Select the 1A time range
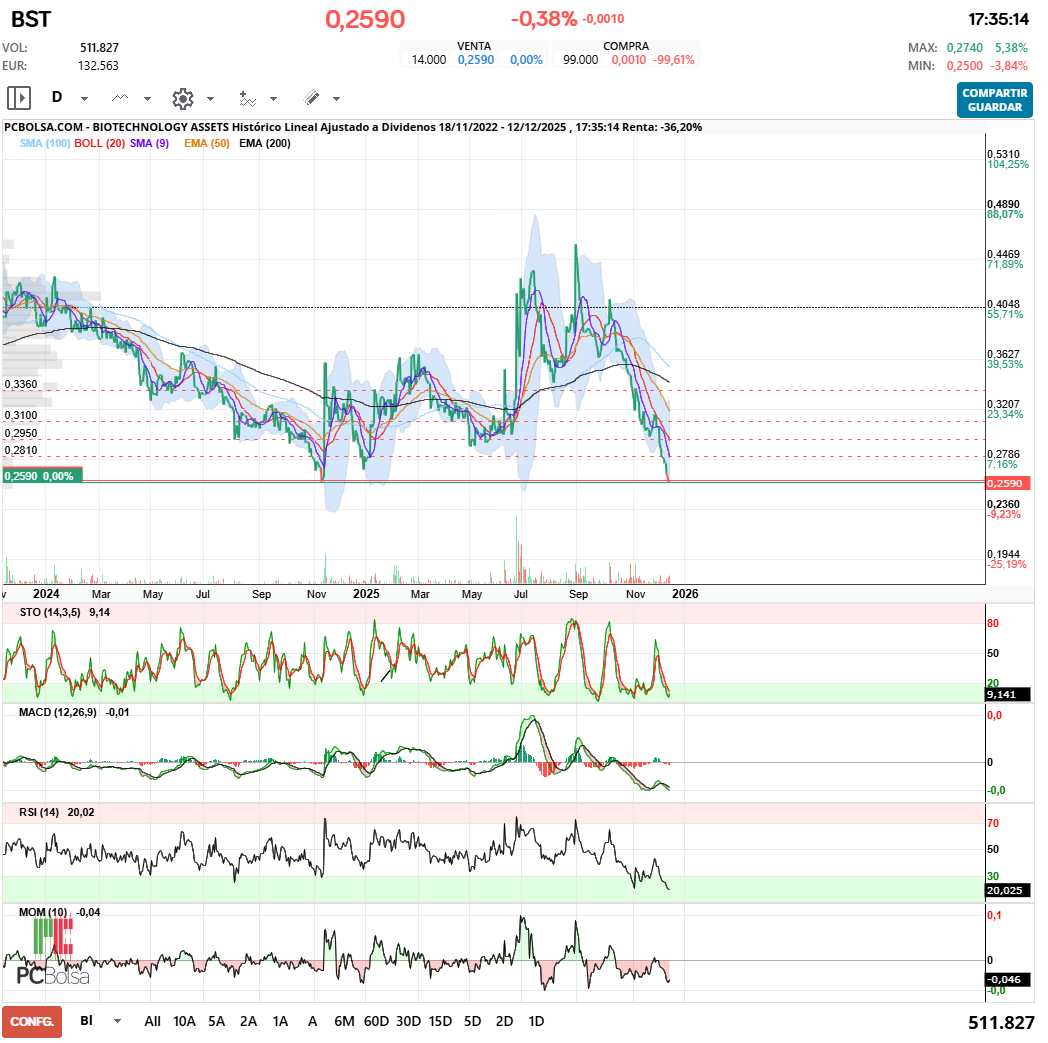1048x1043 pixels. click(280, 1021)
